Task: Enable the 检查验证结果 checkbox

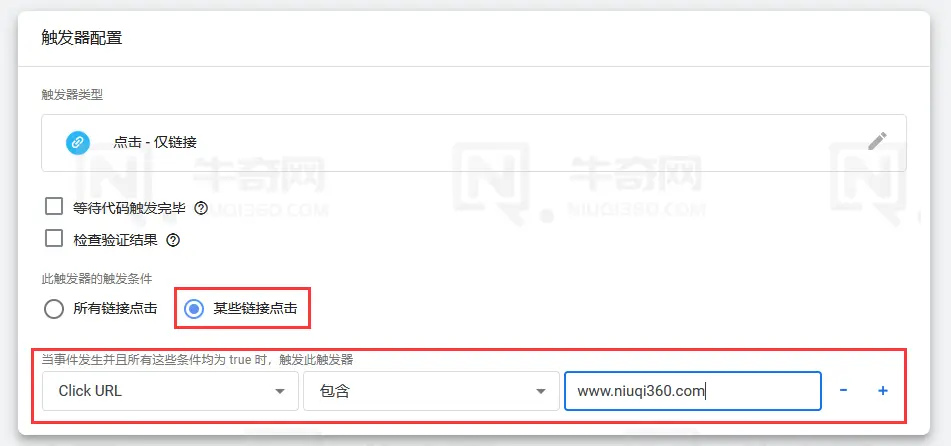Action: point(54,238)
